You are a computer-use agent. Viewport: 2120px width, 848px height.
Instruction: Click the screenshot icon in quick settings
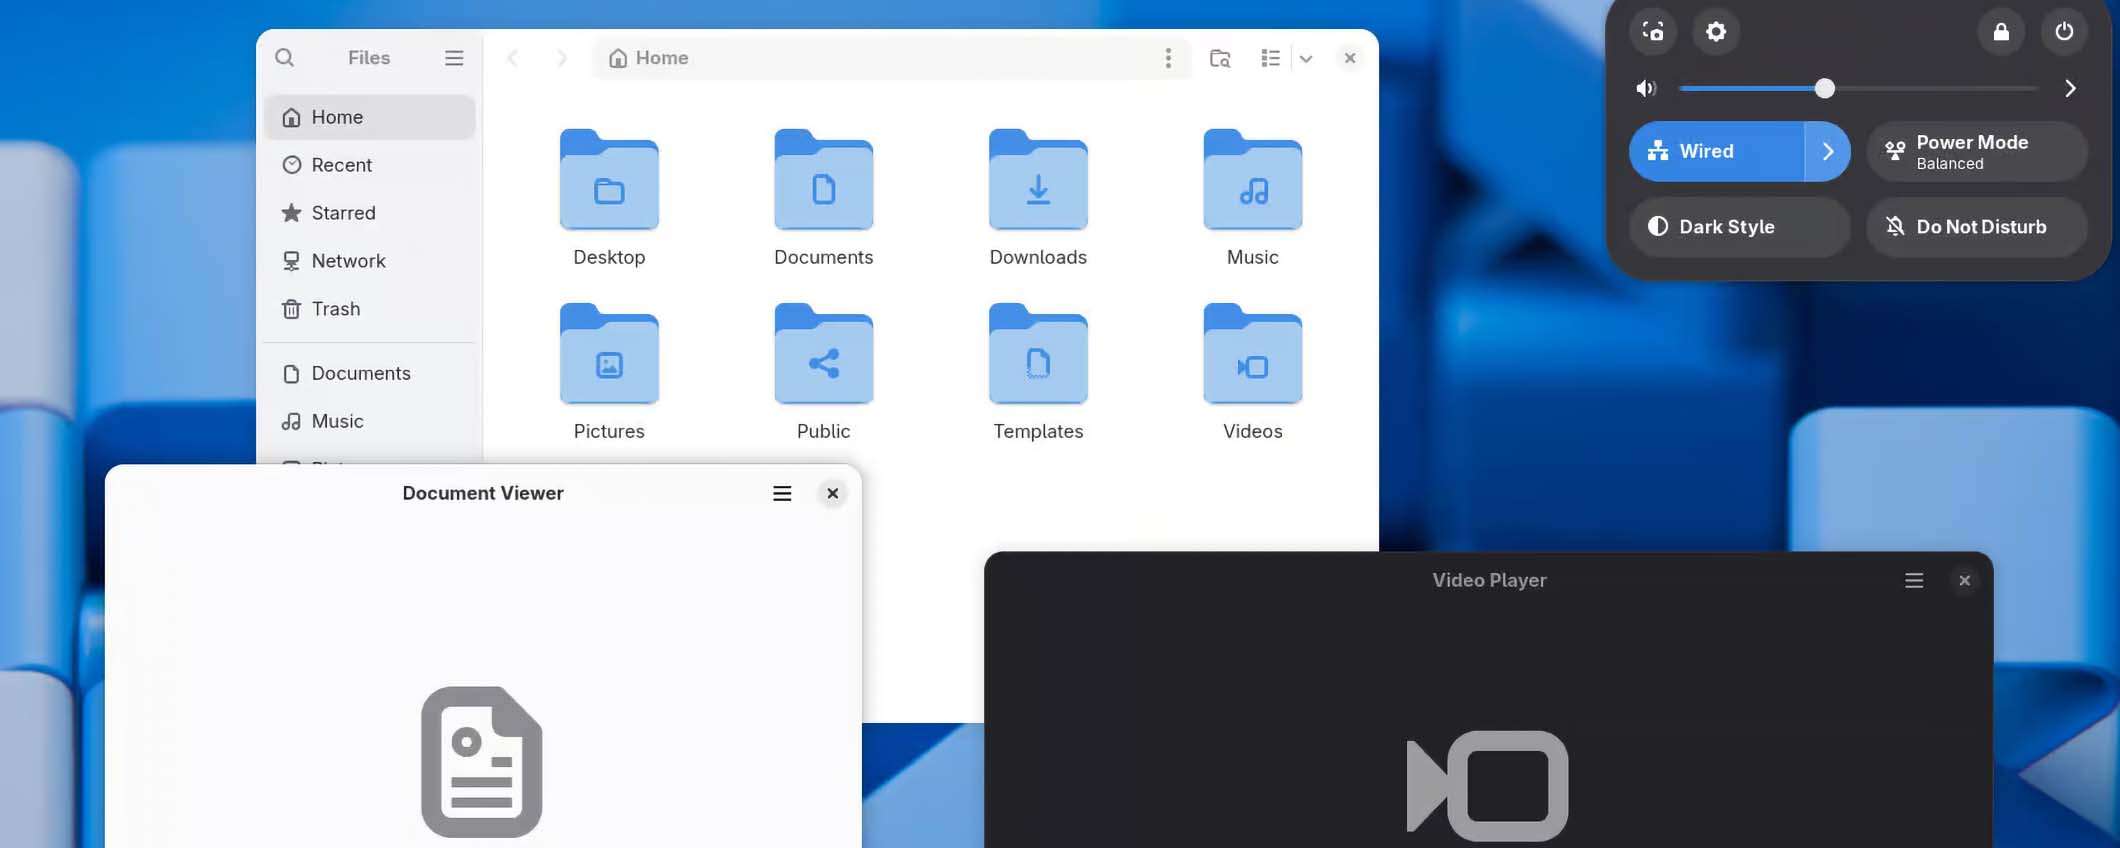pos(1653,32)
